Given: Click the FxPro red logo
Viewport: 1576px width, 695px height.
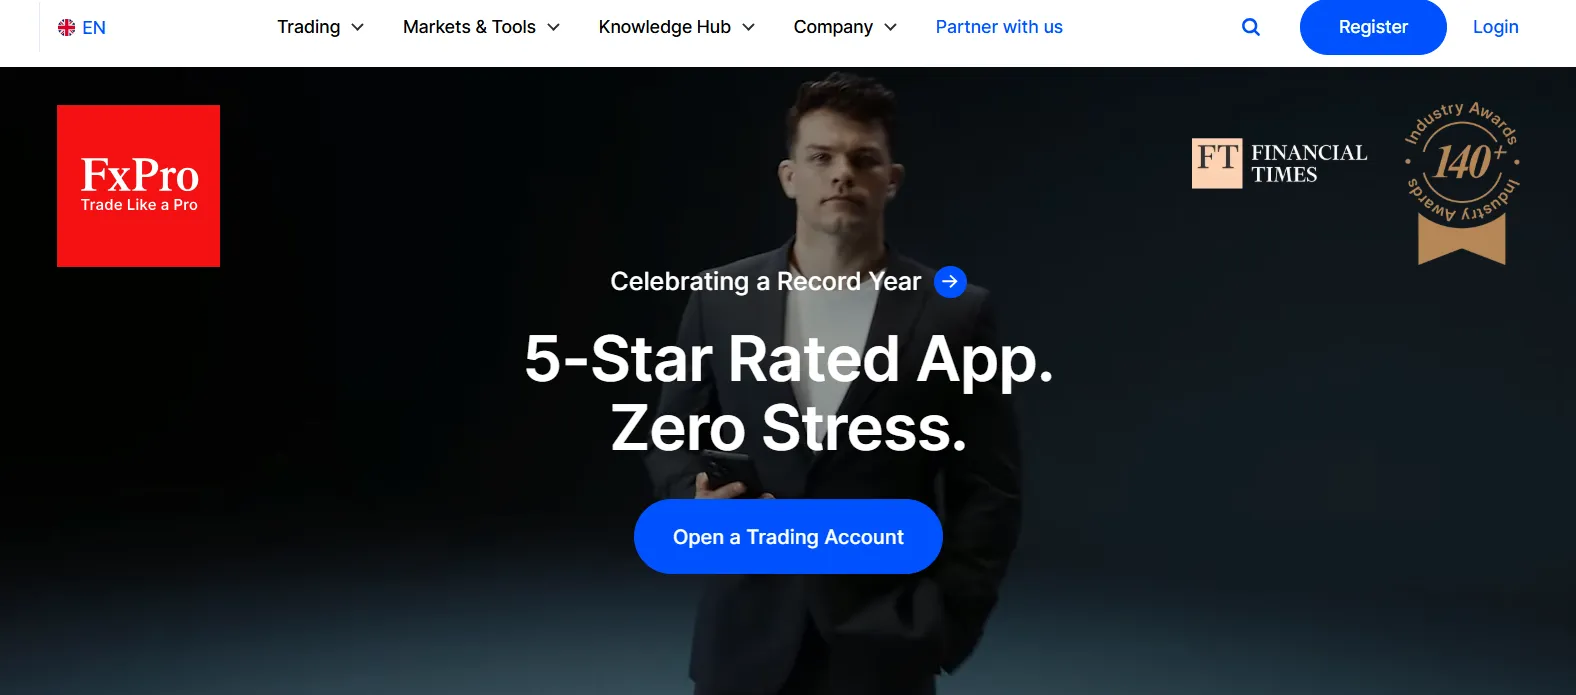Looking at the screenshot, I should [138, 186].
